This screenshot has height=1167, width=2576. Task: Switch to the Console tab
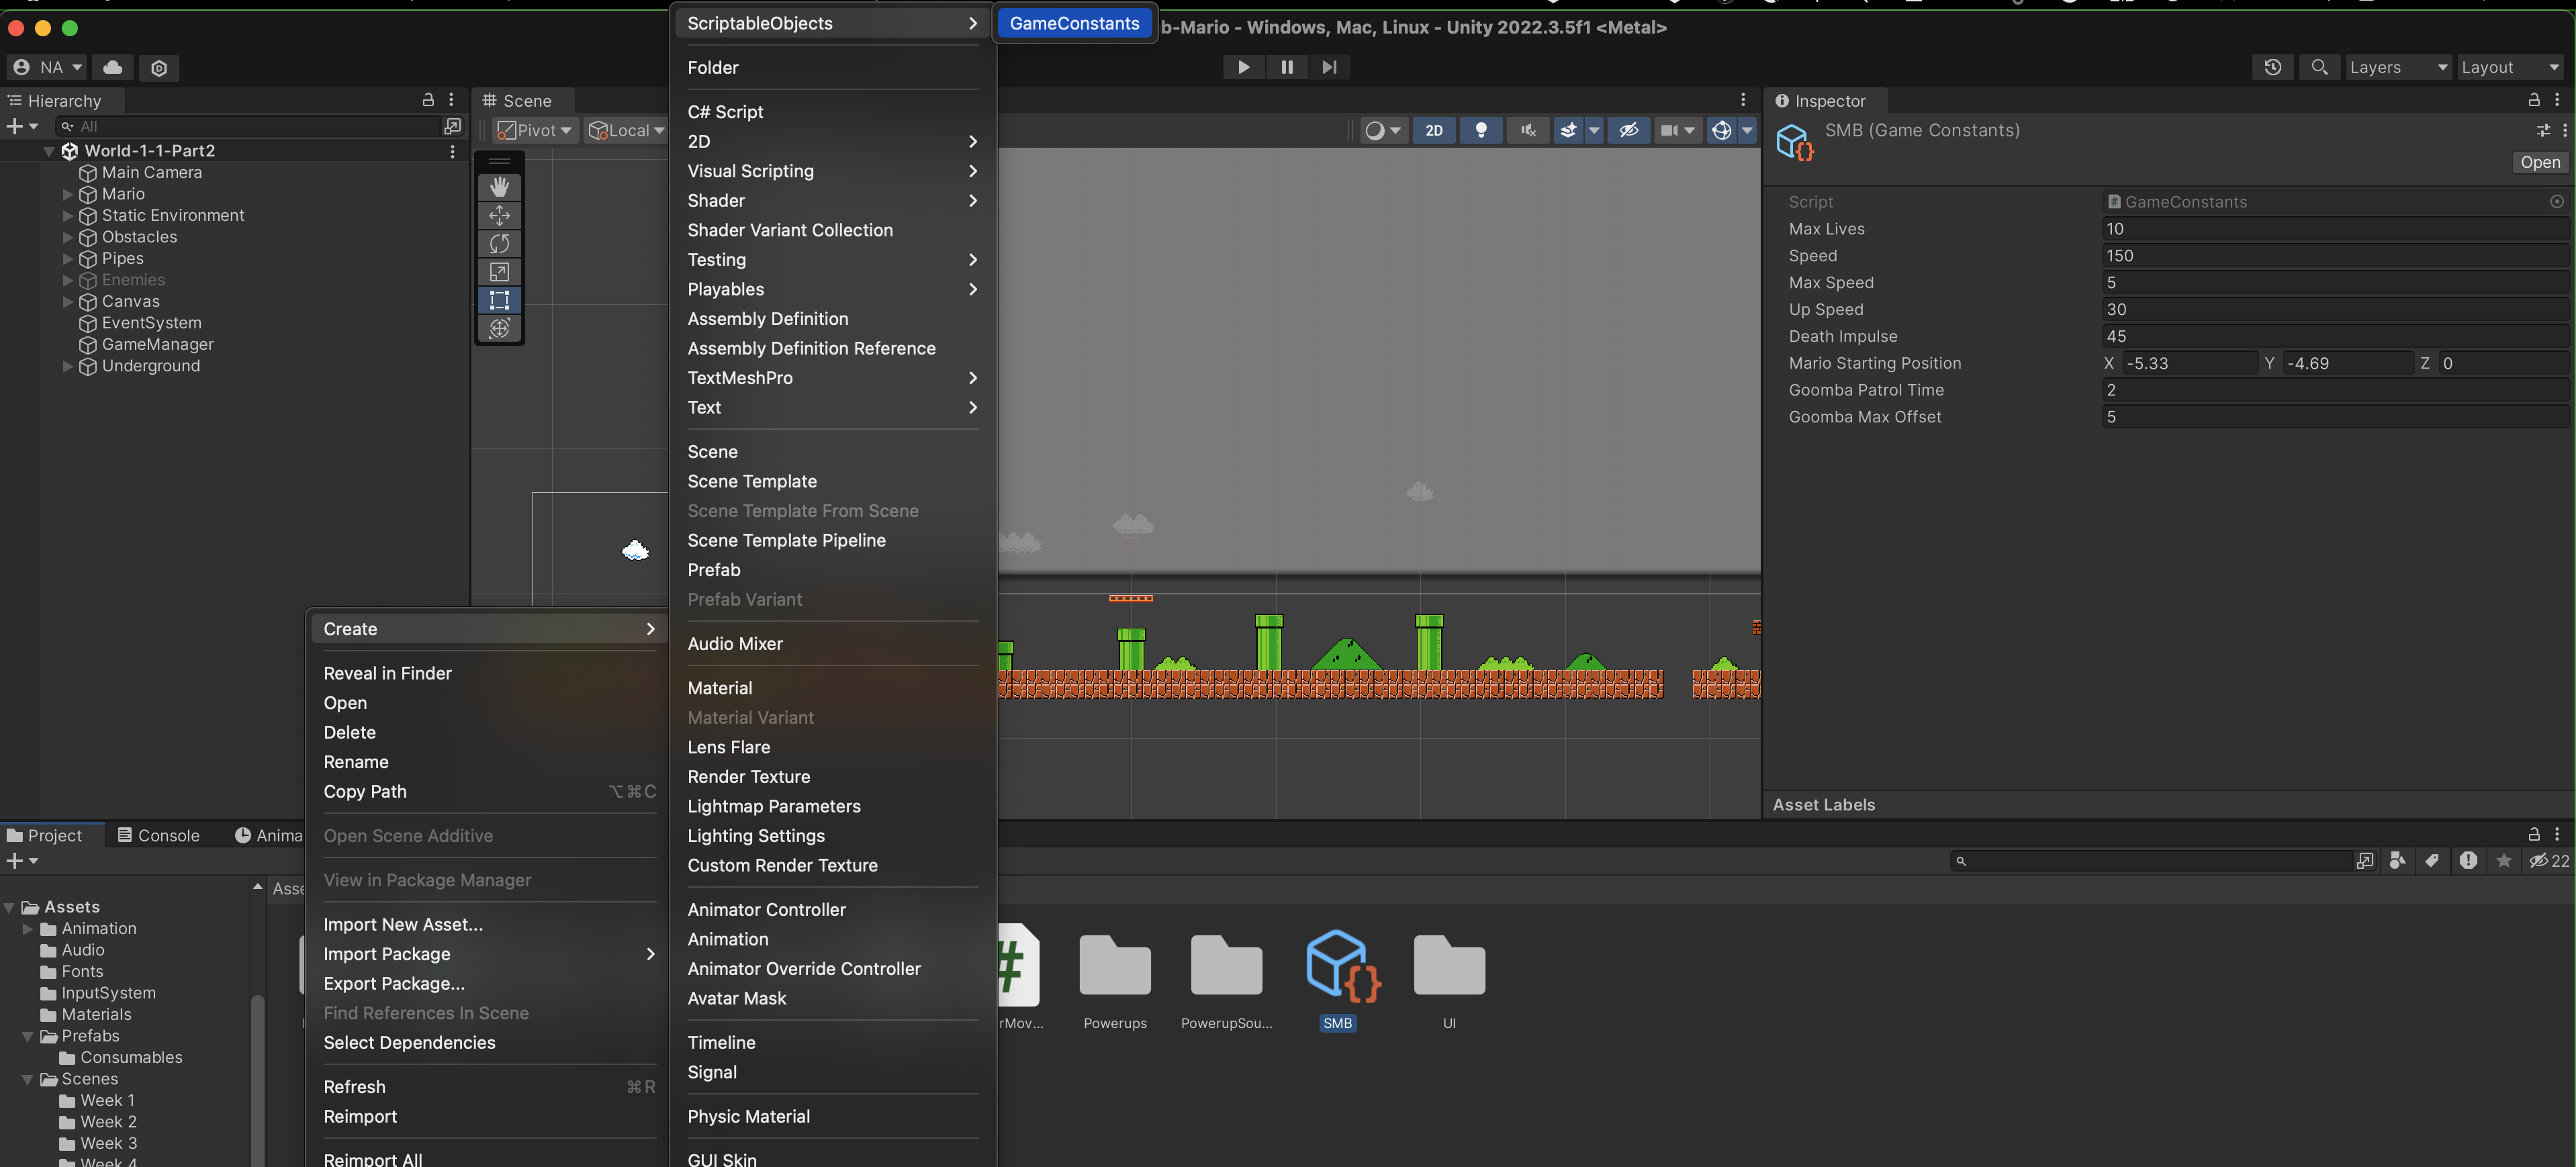[158, 836]
